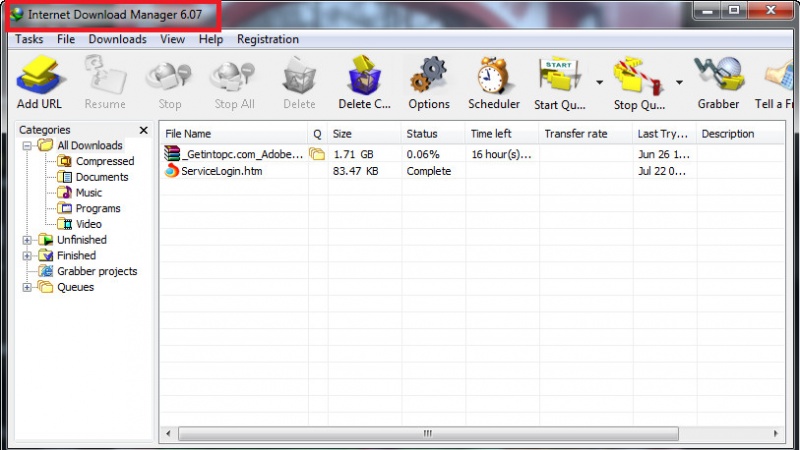
Task: Sort by File Name column header
Action: pos(234,134)
